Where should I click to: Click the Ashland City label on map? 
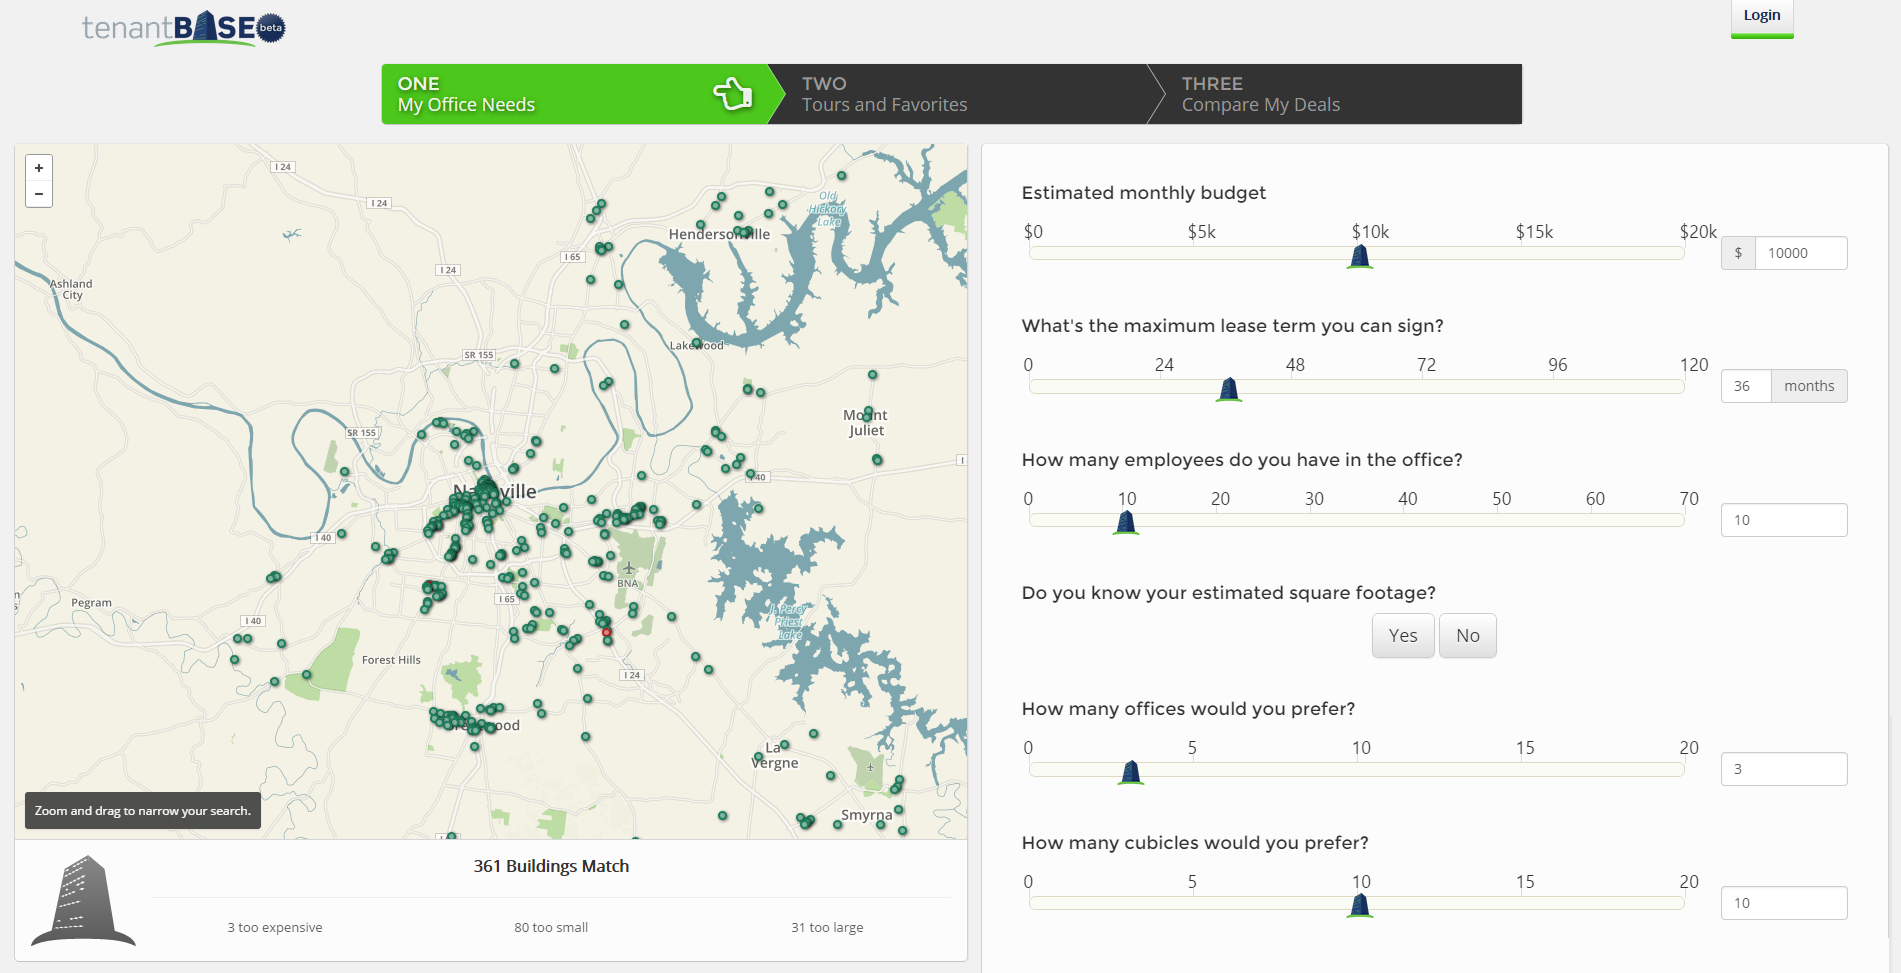coord(71,290)
